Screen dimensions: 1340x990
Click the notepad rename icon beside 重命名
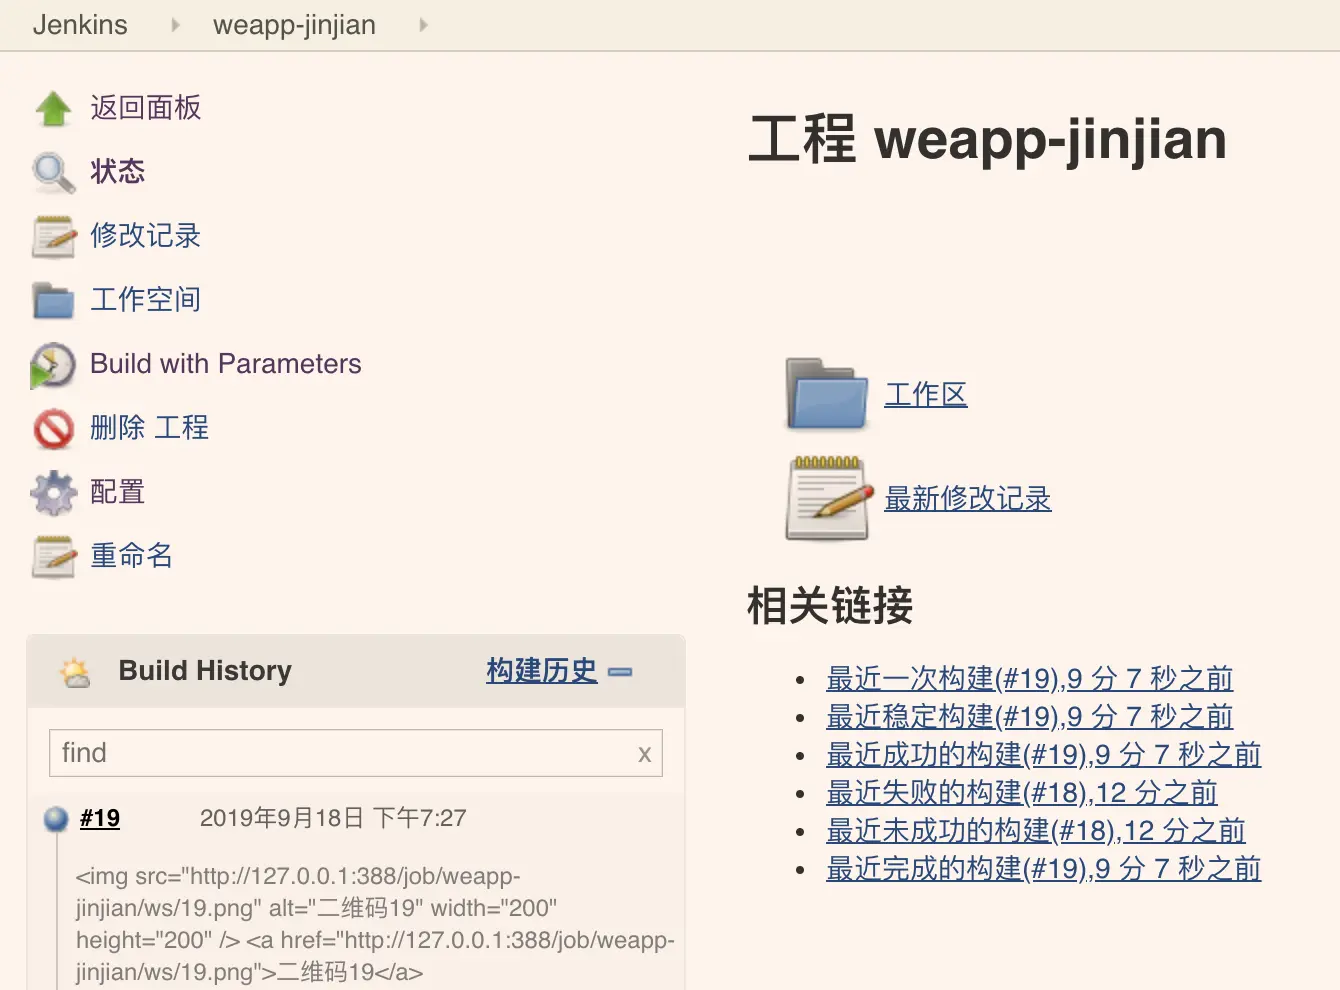(x=53, y=557)
